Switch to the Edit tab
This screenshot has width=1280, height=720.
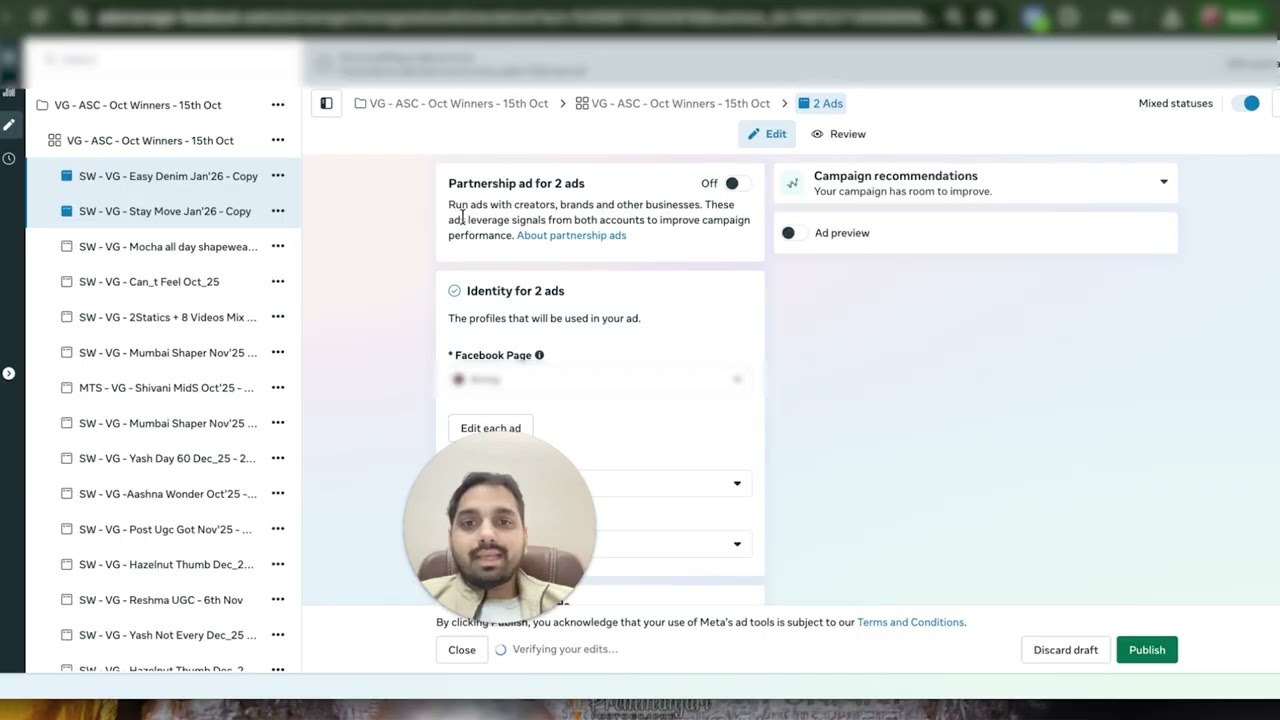point(767,134)
